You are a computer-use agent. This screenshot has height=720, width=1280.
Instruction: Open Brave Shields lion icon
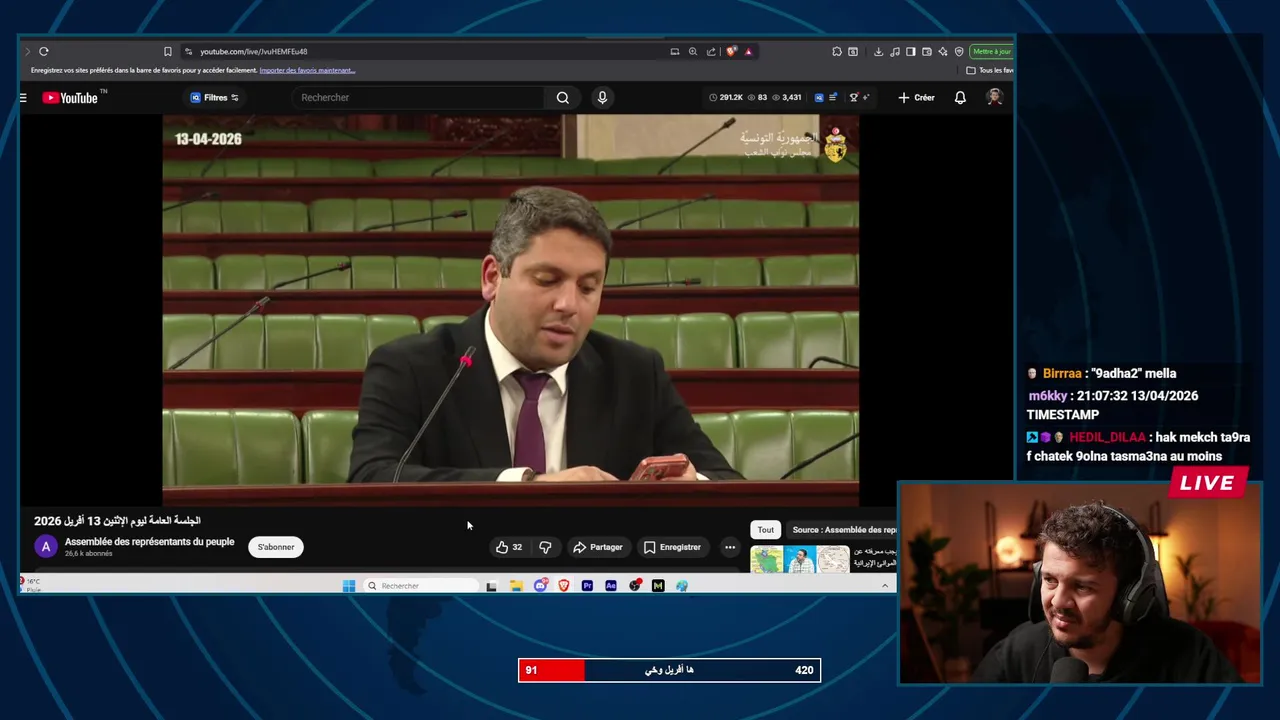pyautogui.click(x=731, y=51)
